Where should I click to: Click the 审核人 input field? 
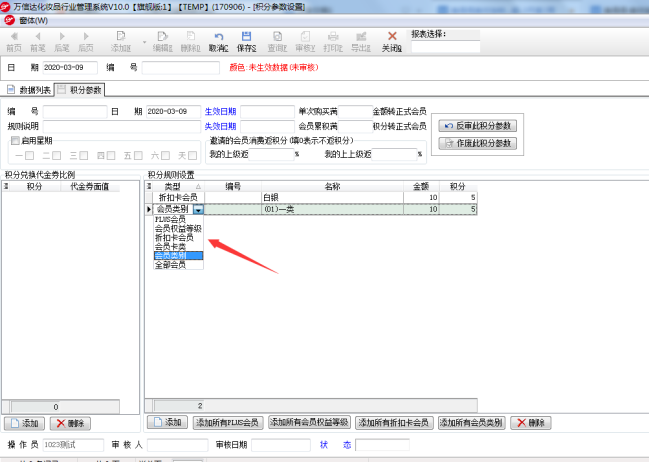pos(178,445)
